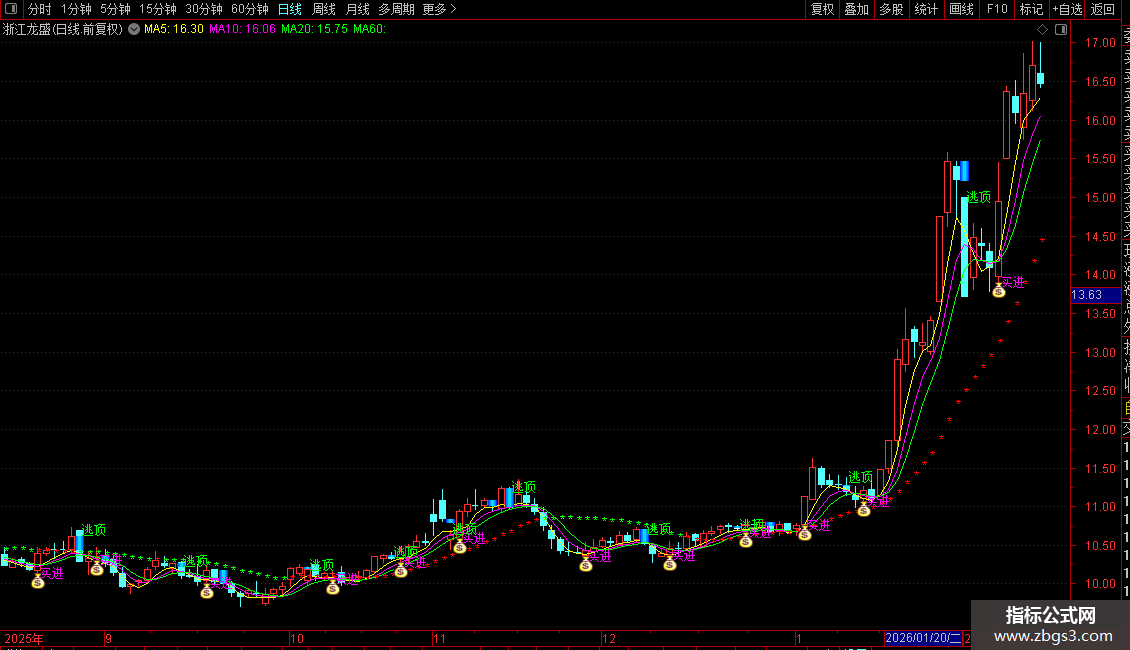Click the 17.00 price axis label
The height and width of the screenshot is (650, 1130).
click(x=1100, y=43)
